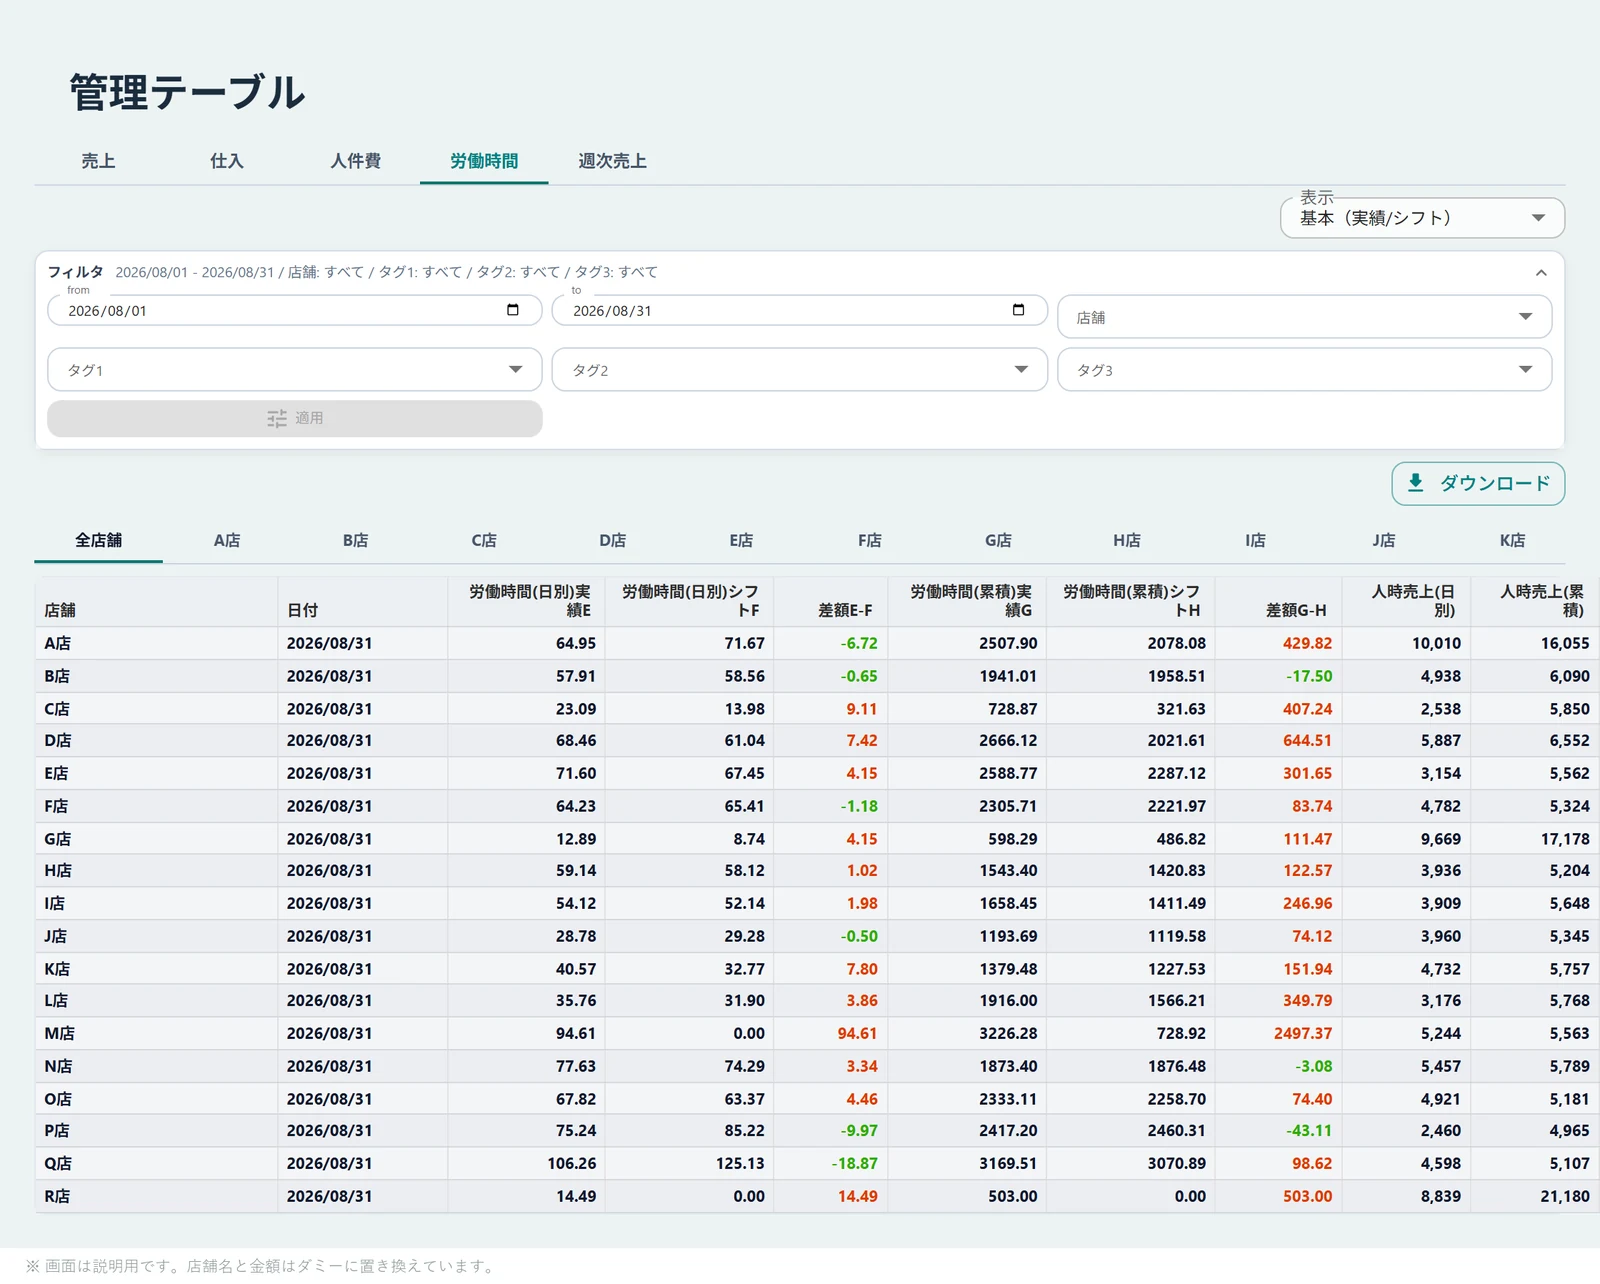
Task: Click the ダウンロード button
Action: click(x=1478, y=483)
